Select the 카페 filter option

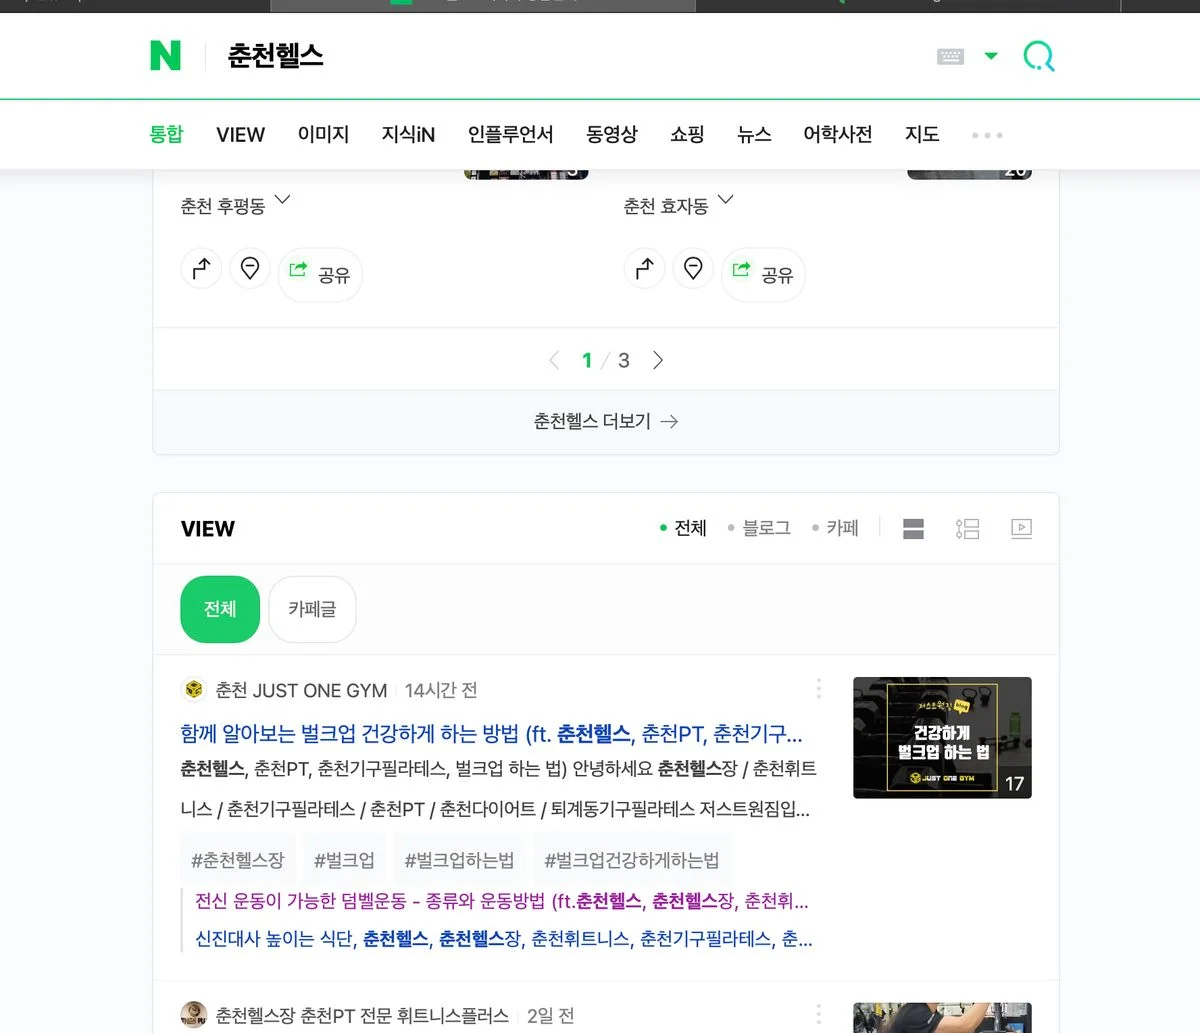point(835,528)
